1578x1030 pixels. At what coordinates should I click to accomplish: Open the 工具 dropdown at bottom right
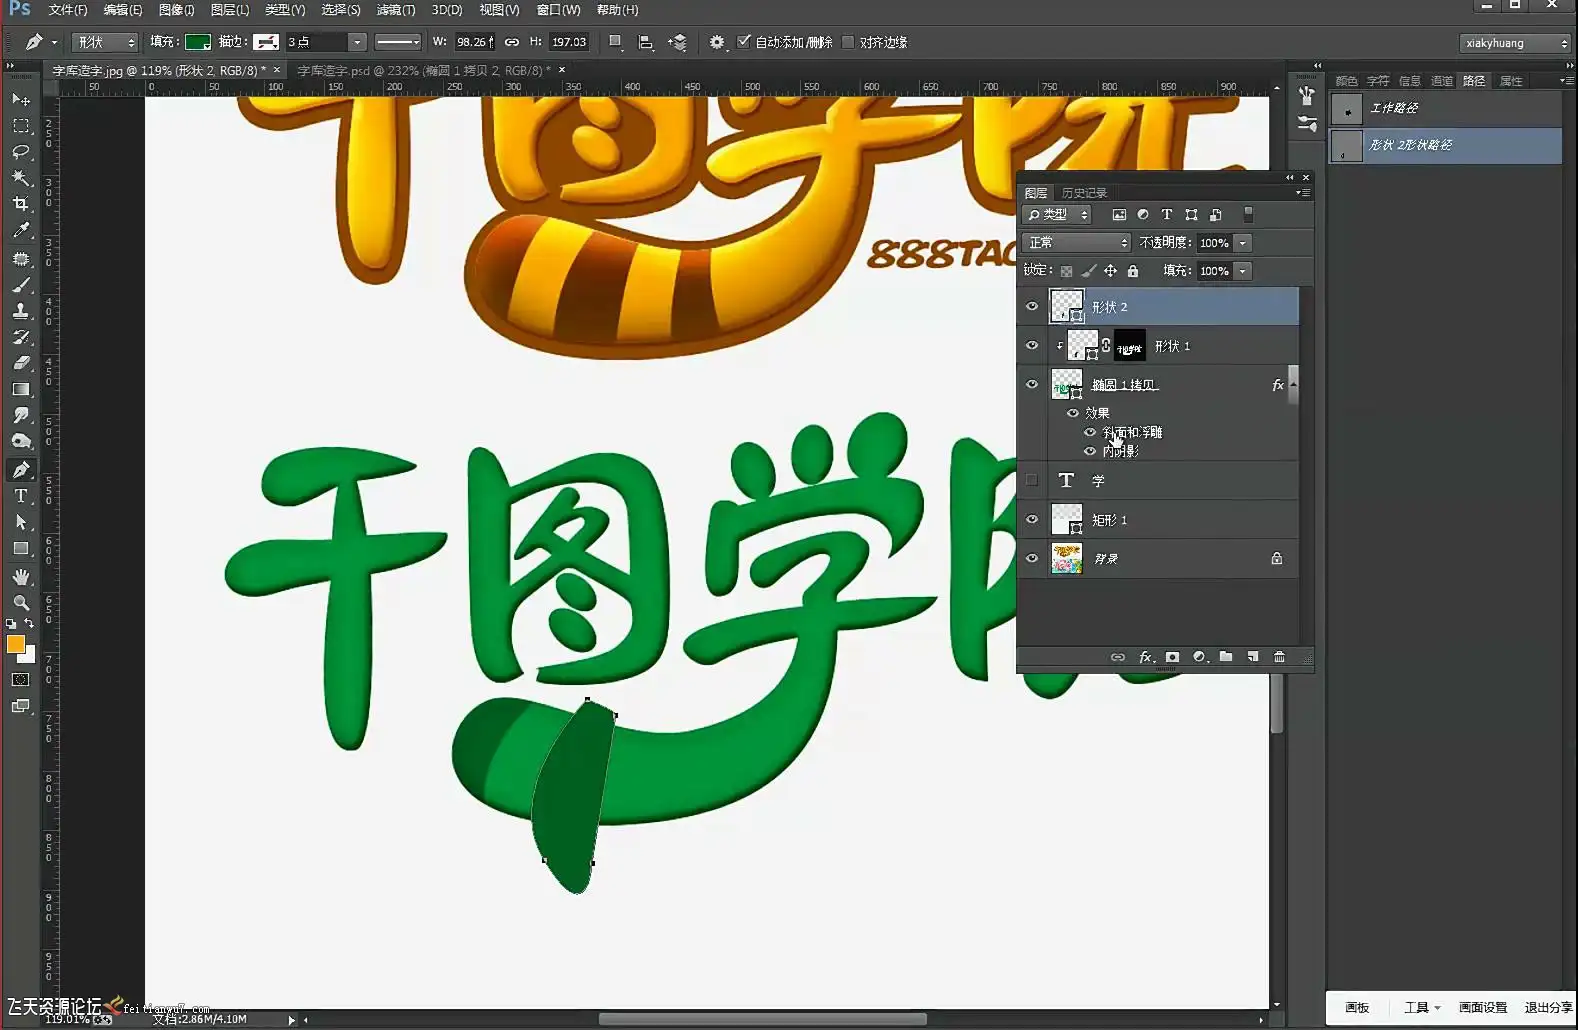(1422, 1008)
